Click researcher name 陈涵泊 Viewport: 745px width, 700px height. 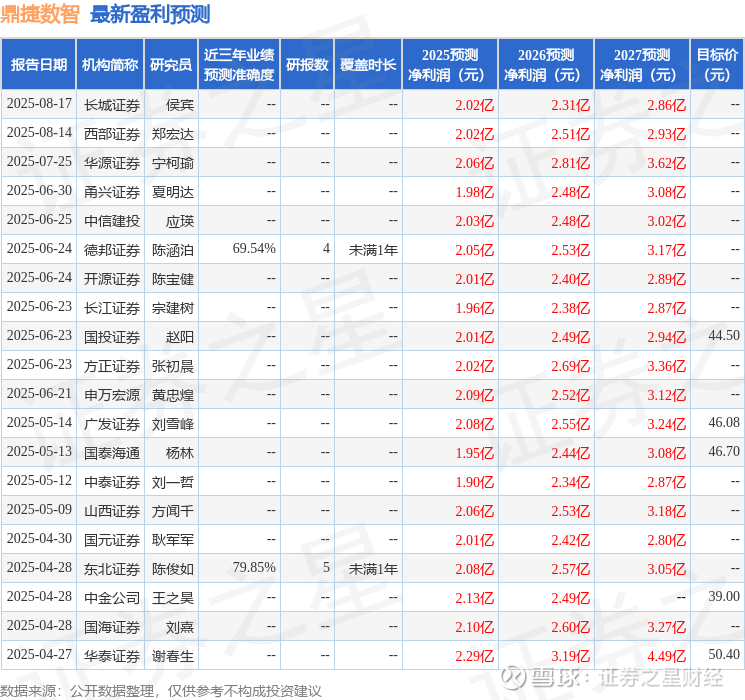[172, 250]
